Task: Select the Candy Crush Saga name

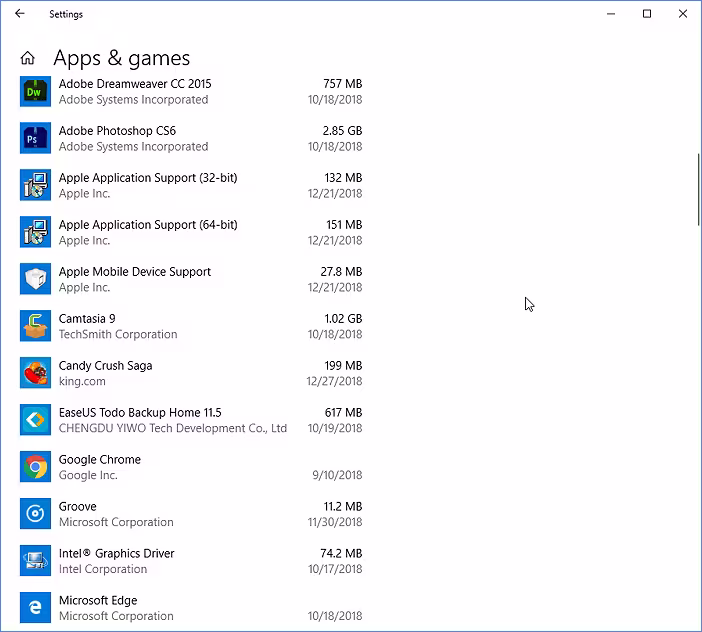Action: pos(105,366)
